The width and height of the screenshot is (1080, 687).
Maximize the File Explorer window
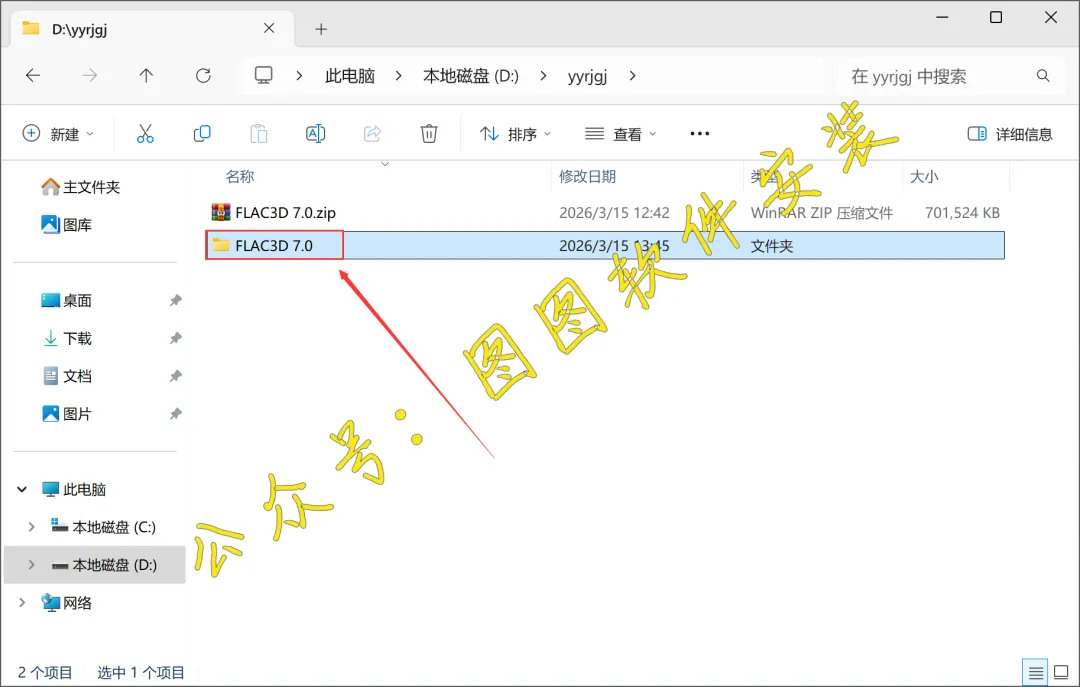996,17
